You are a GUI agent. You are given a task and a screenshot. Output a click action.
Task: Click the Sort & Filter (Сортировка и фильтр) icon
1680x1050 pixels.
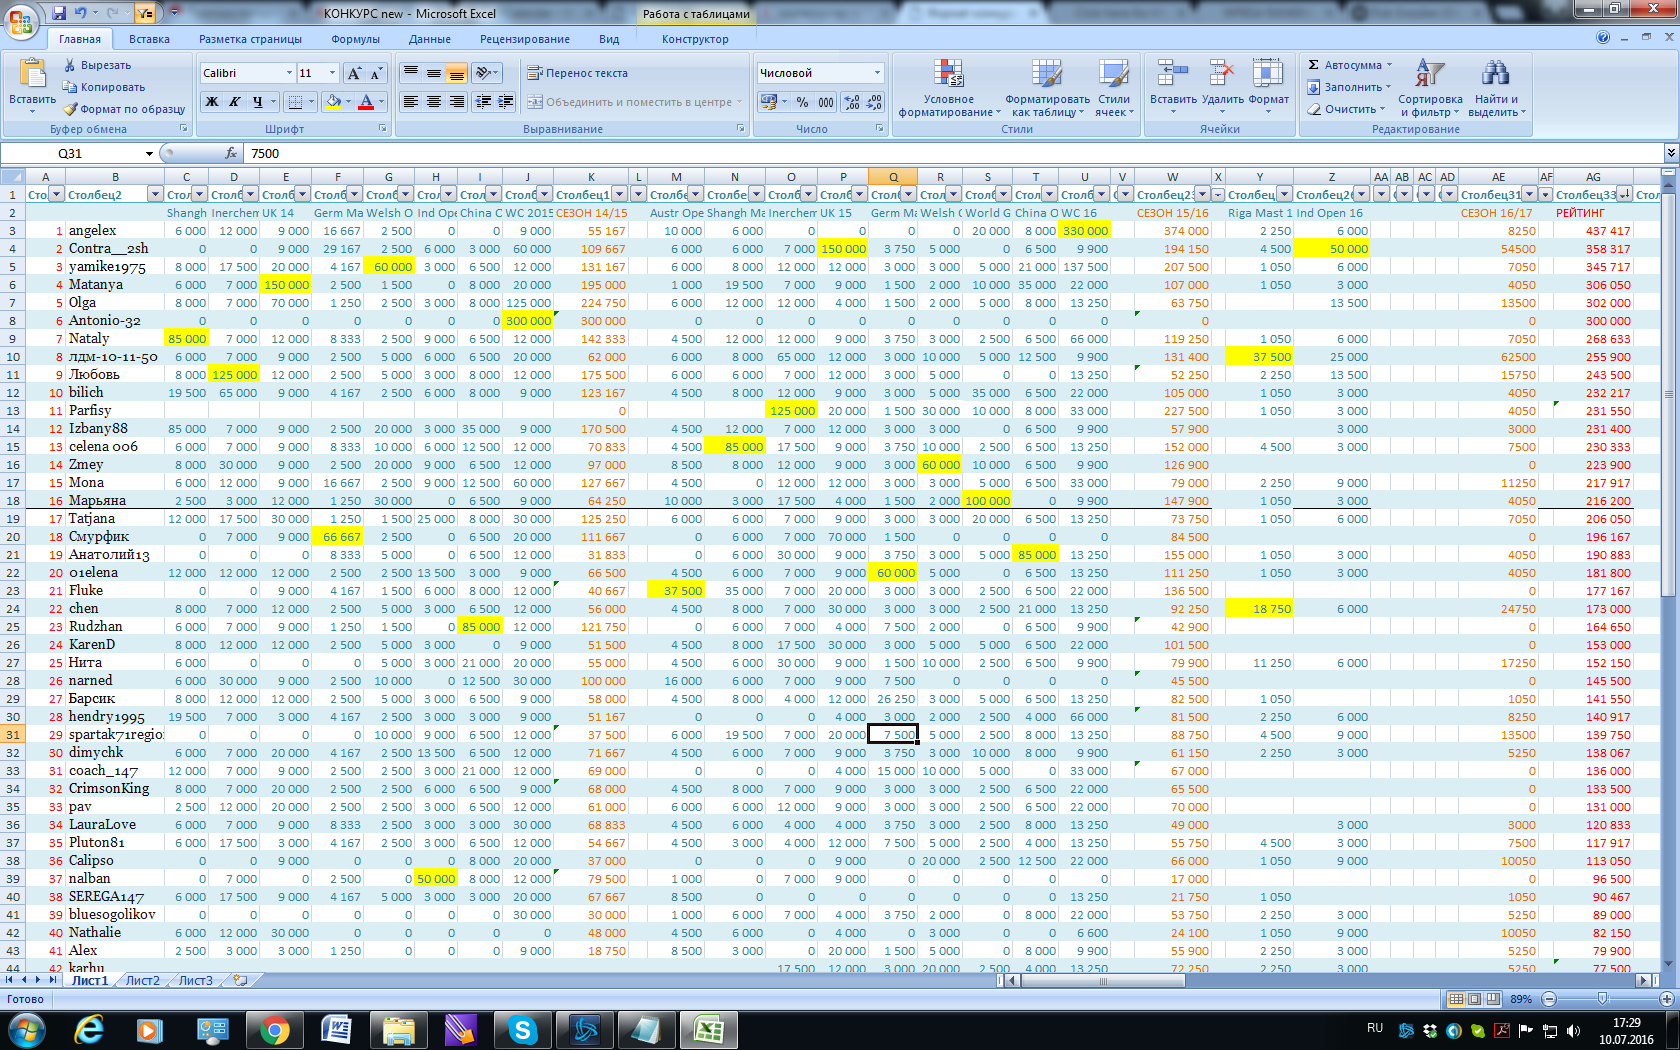1429,75
